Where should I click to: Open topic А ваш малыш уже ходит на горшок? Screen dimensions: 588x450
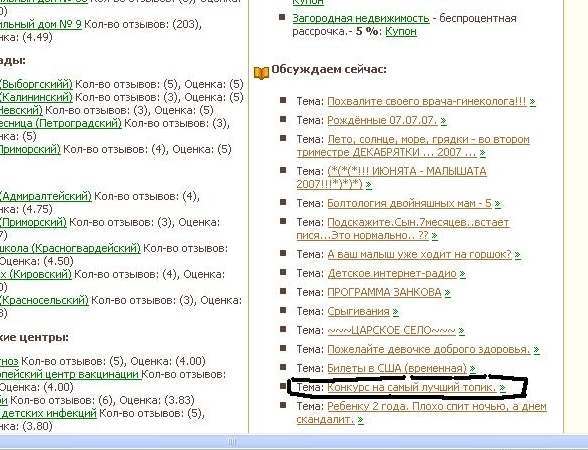pos(419,254)
